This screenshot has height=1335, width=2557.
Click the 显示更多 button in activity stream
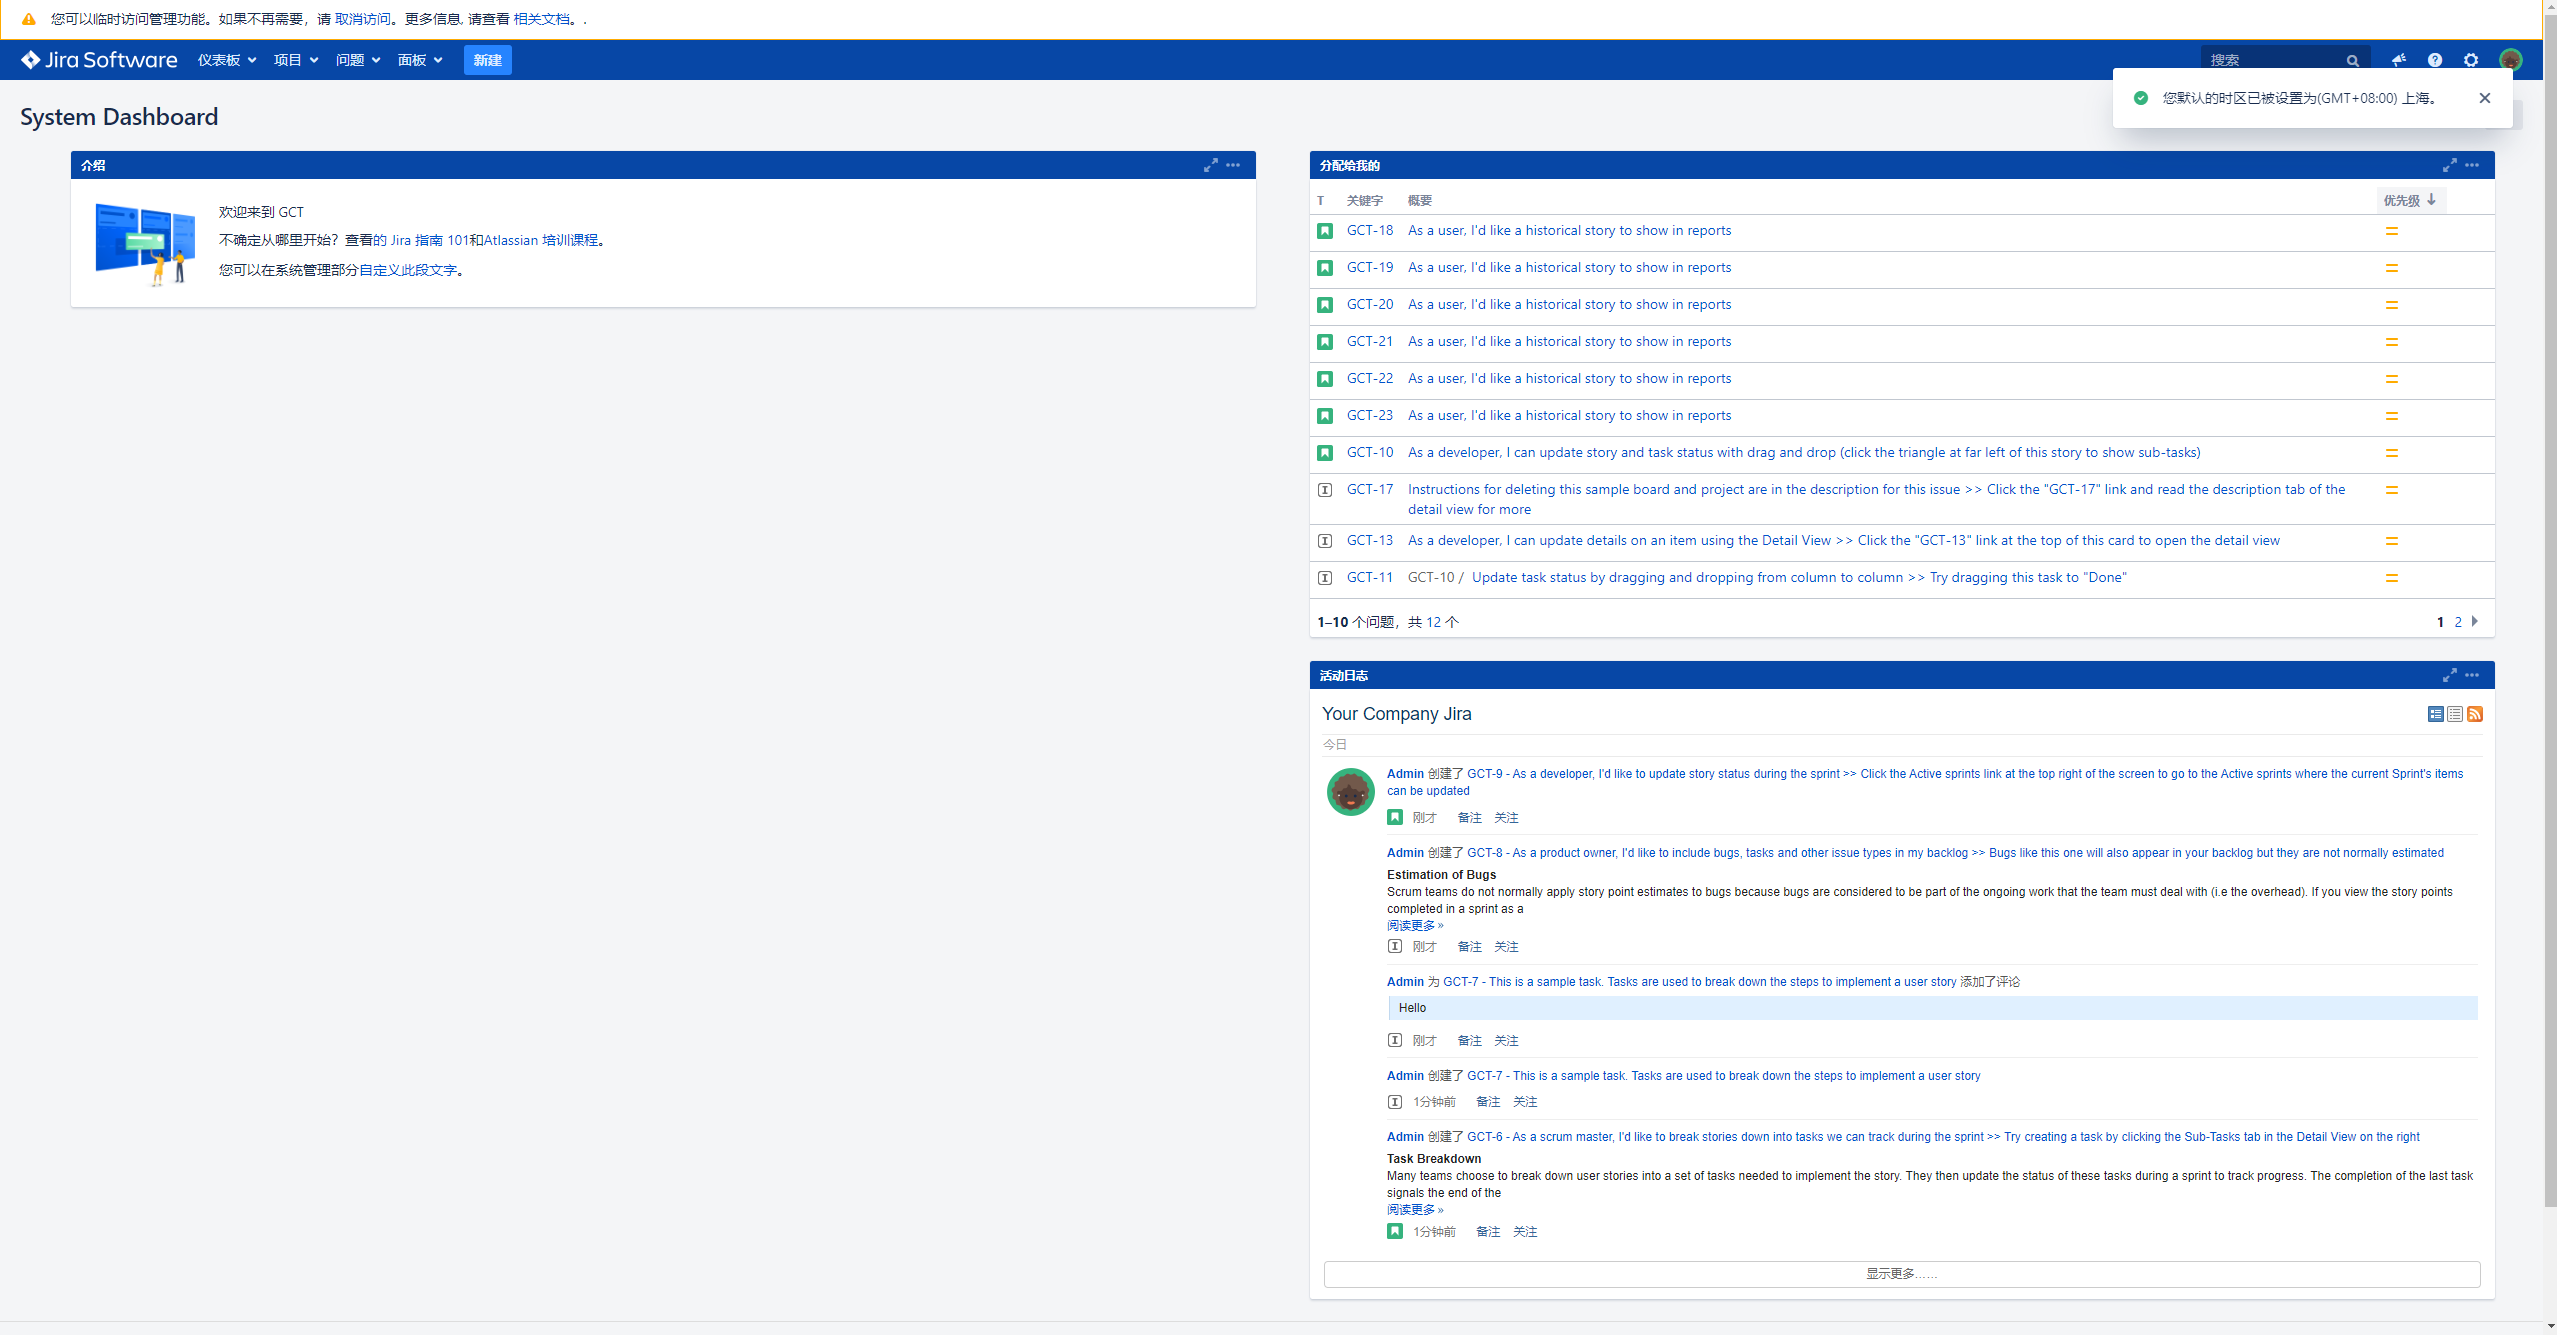(x=1901, y=1274)
